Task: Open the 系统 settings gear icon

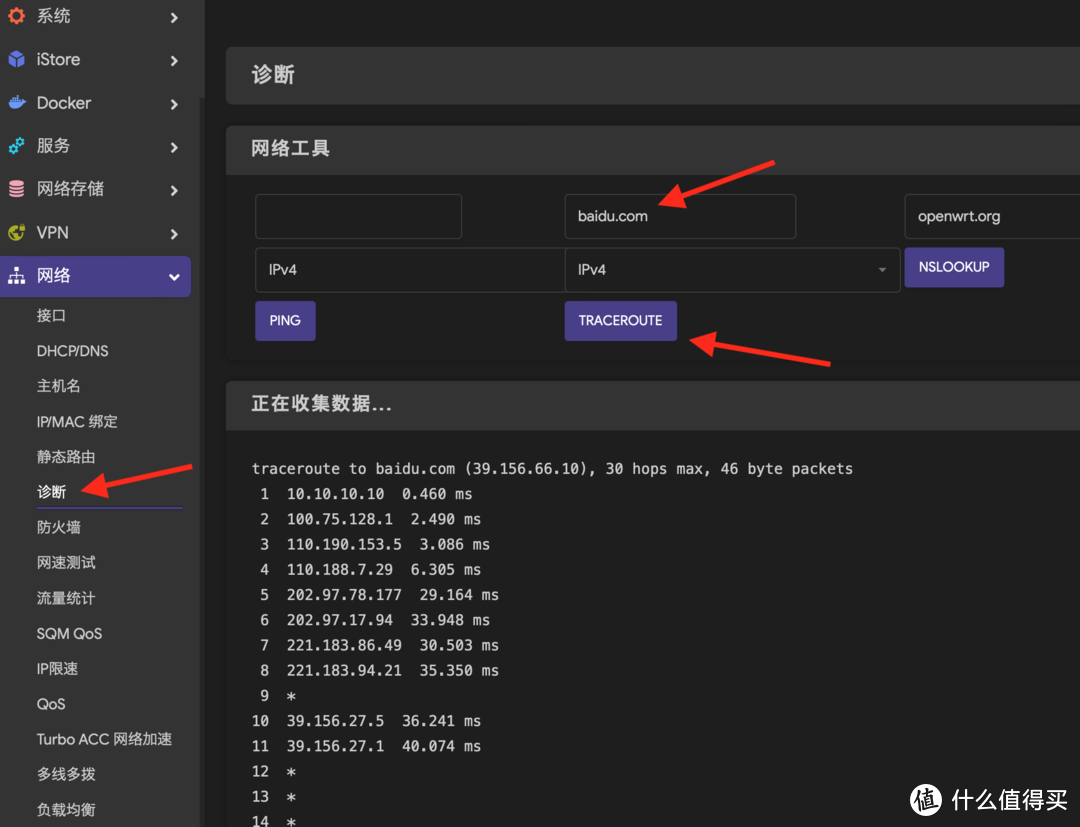Action: 16,16
